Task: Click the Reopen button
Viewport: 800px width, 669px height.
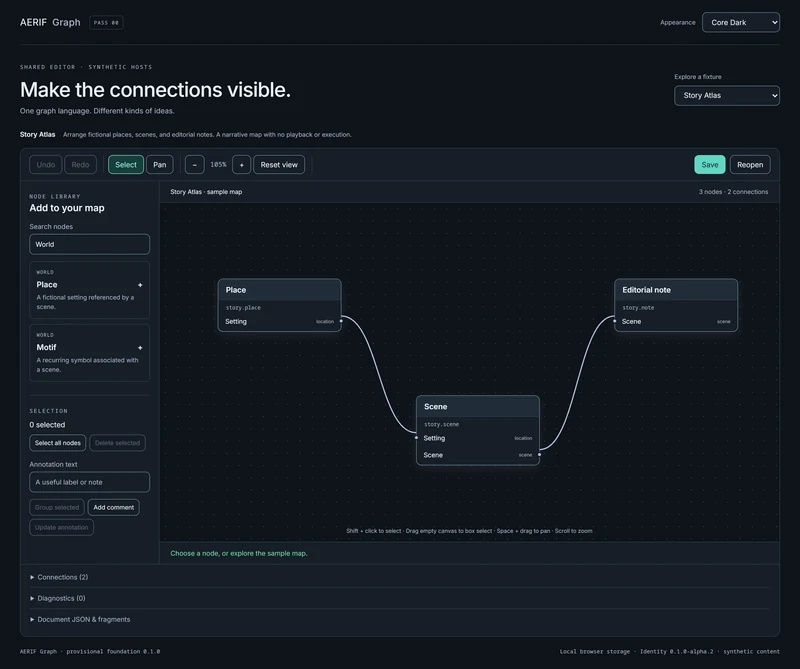Action: click(x=750, y=165)
